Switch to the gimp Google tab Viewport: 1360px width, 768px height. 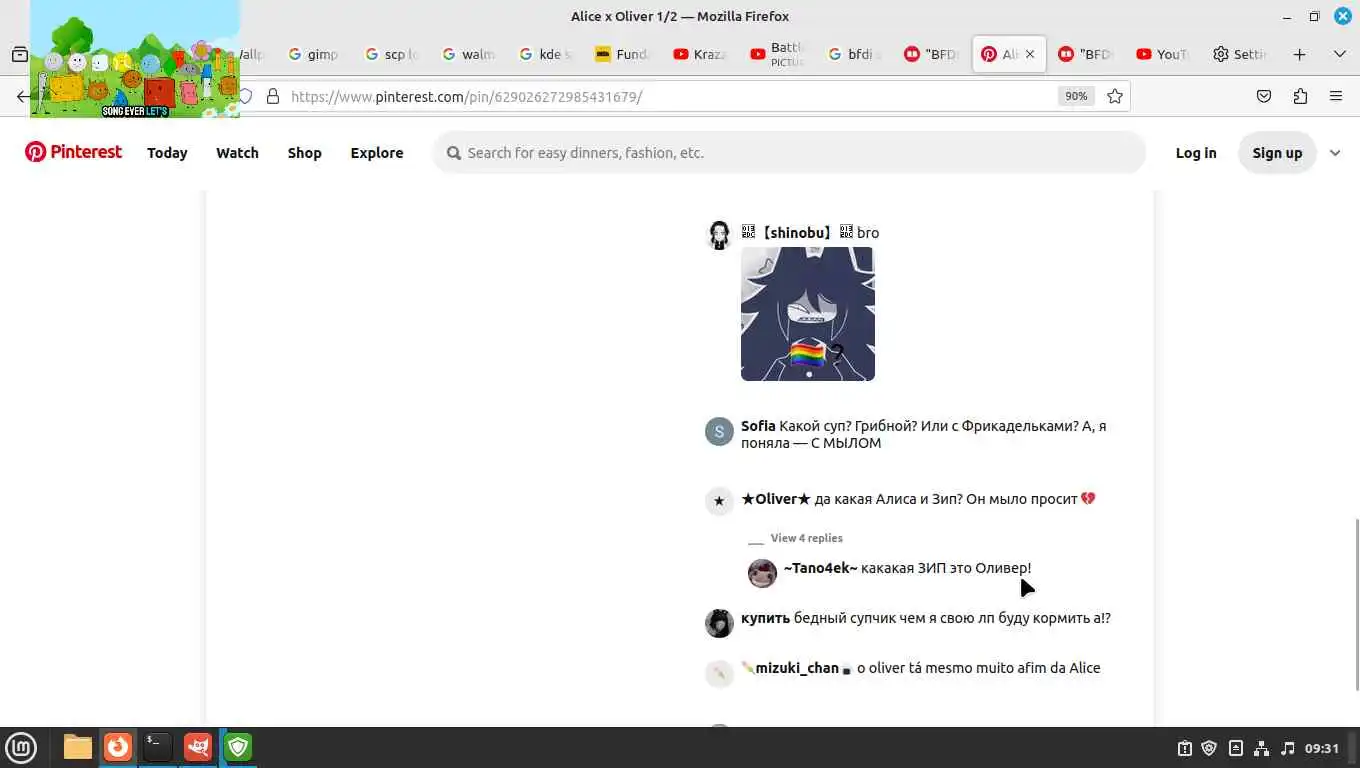coord(312,54)
